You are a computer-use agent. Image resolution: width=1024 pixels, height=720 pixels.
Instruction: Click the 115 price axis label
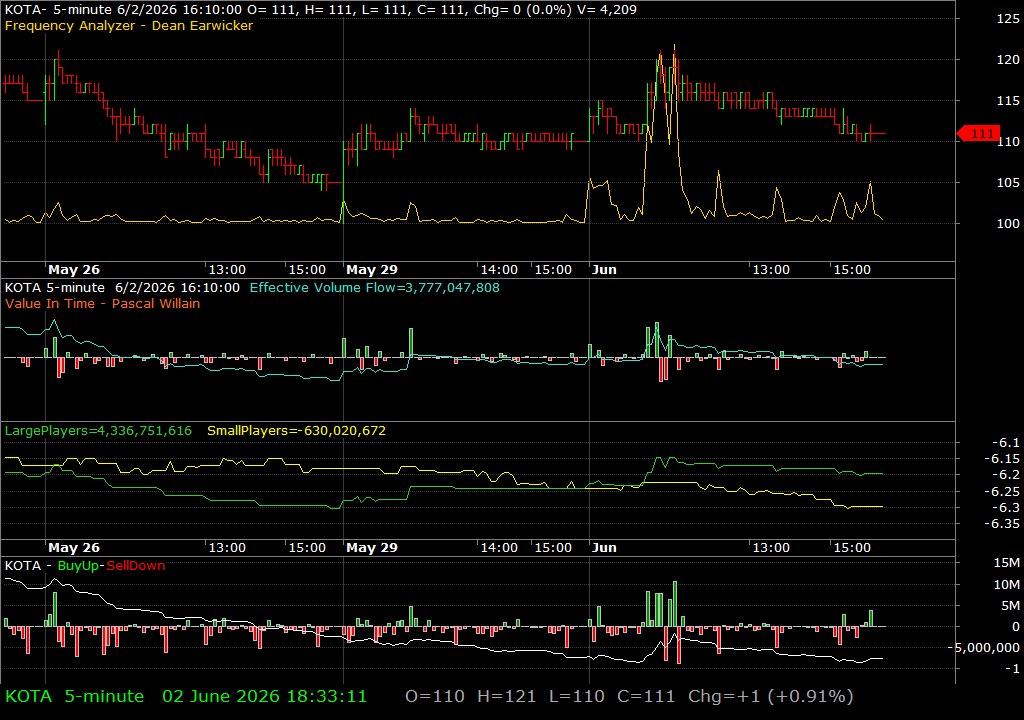1008,101
